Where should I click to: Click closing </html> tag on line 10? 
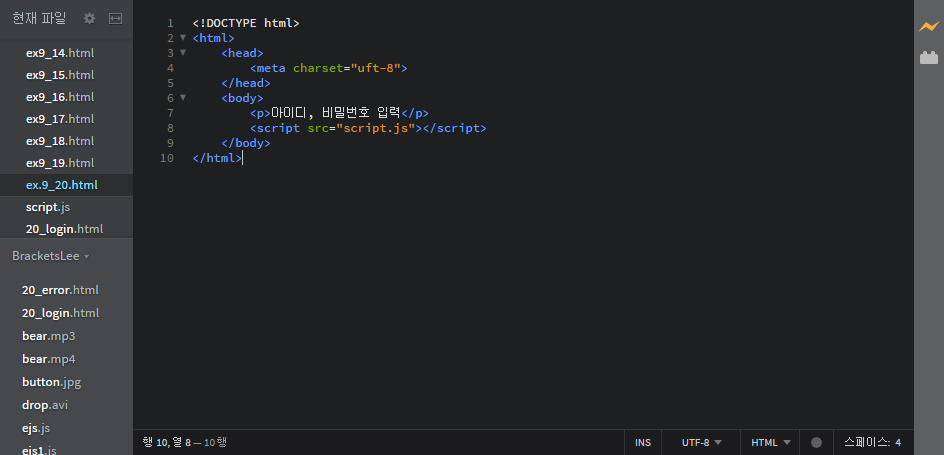pyautogui.click(x=217, y=158)
